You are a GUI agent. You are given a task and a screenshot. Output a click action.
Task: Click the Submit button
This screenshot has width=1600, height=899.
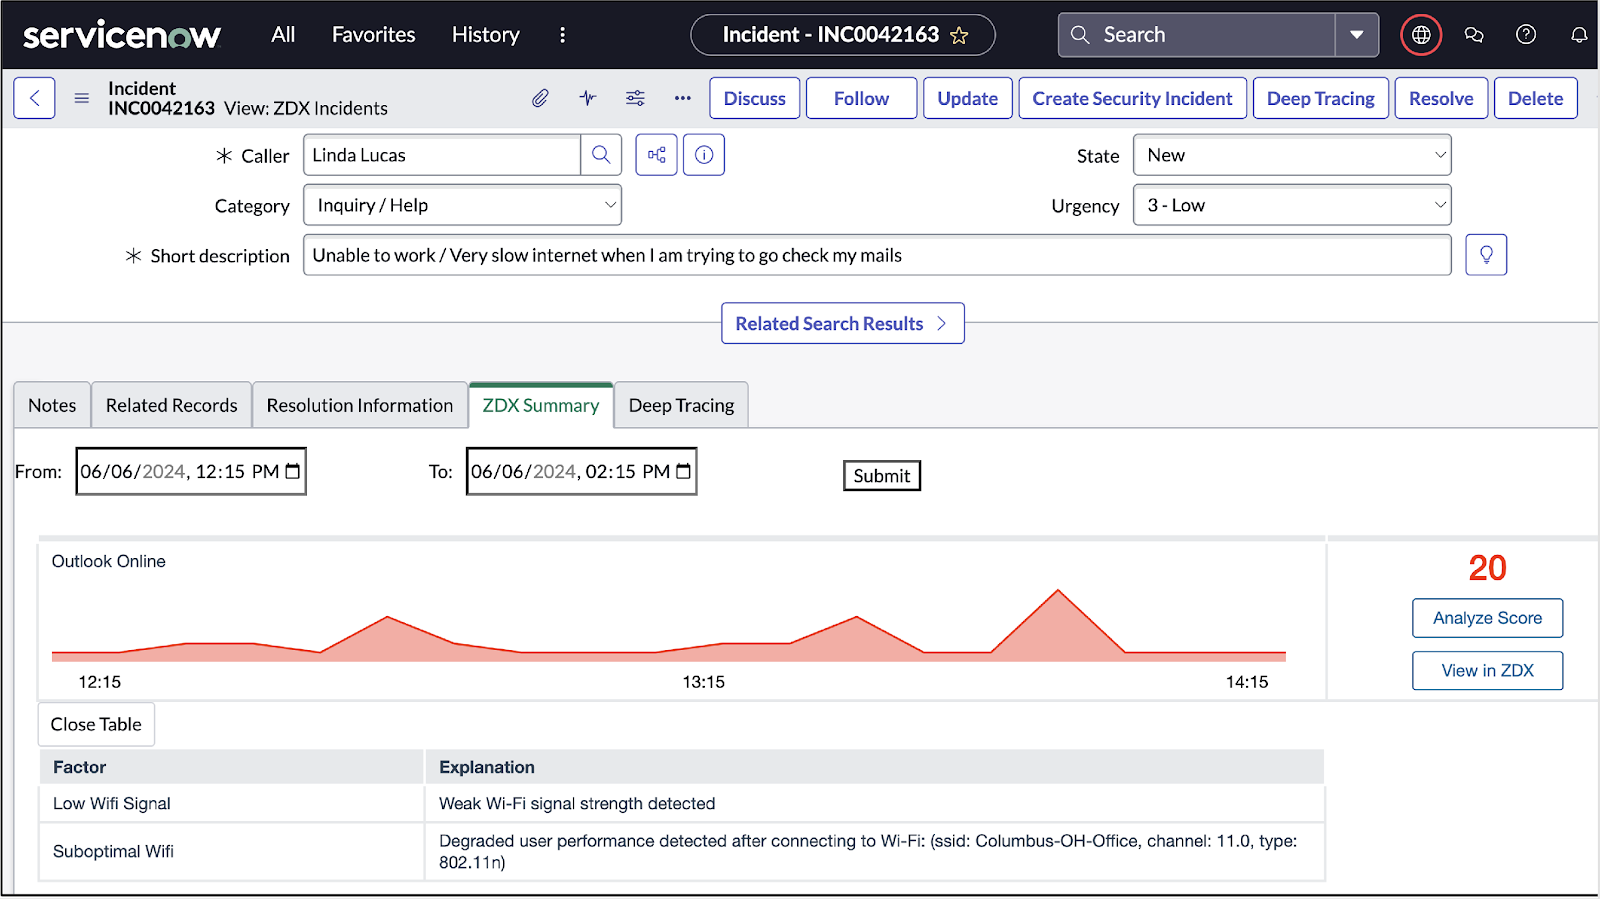click(x=881, y=476)
